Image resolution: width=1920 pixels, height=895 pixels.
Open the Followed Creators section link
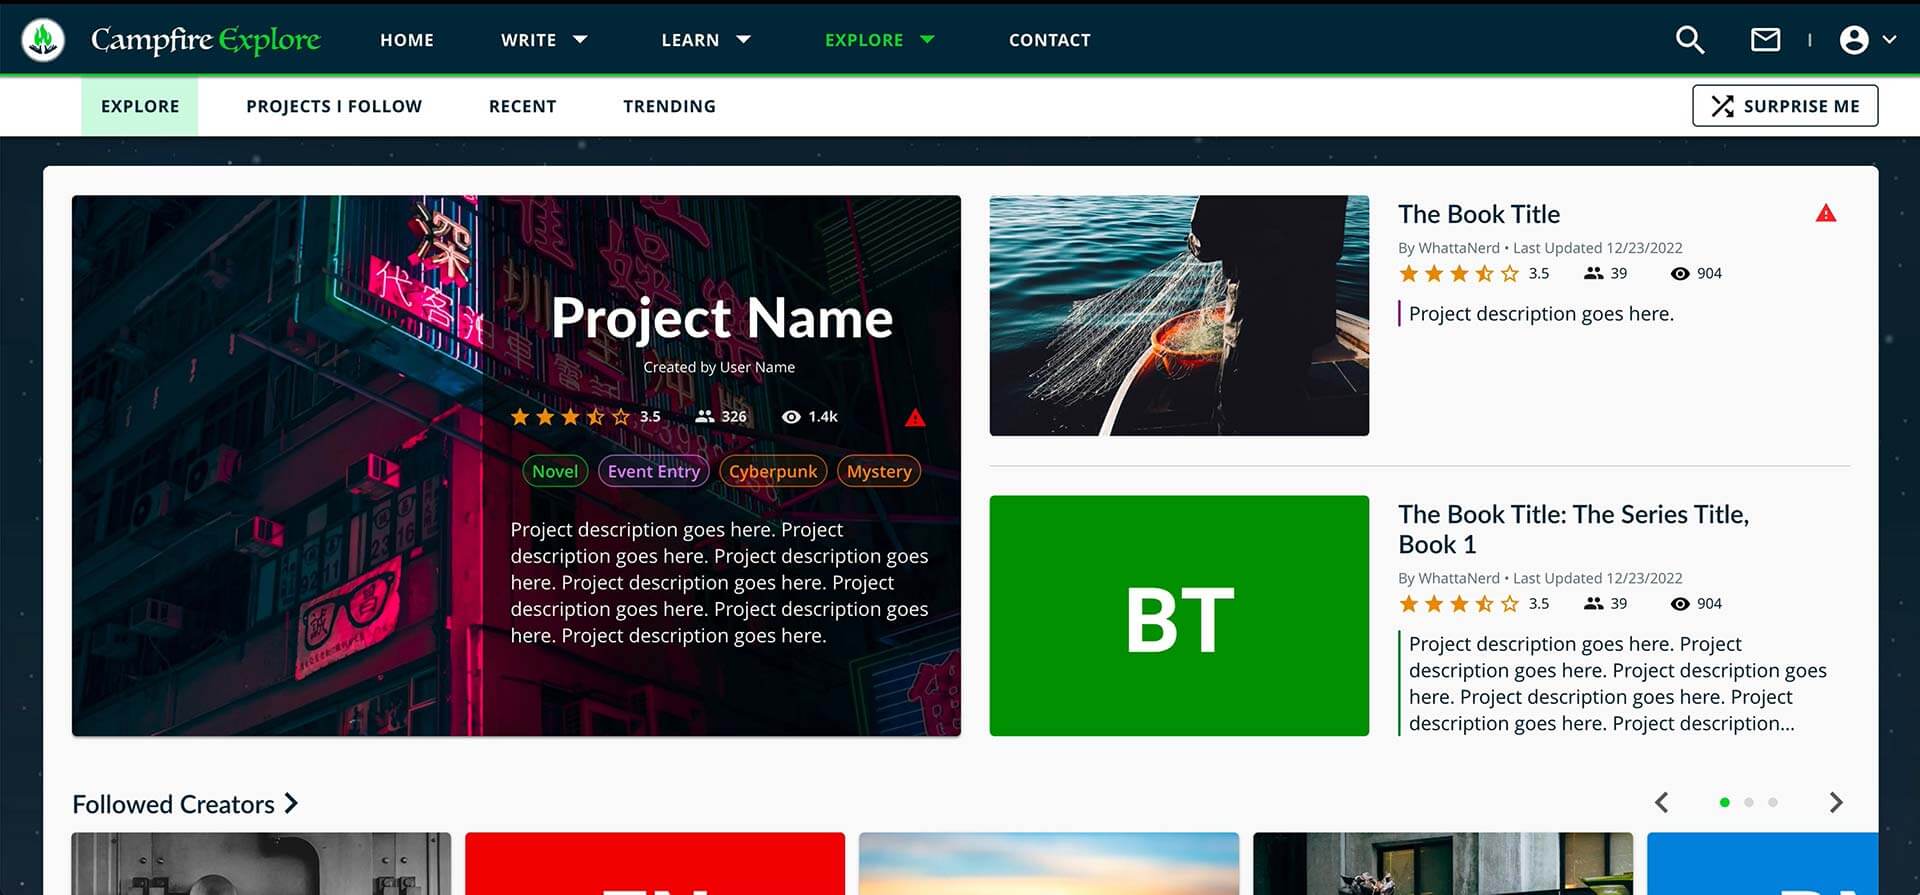pos(185,804)
